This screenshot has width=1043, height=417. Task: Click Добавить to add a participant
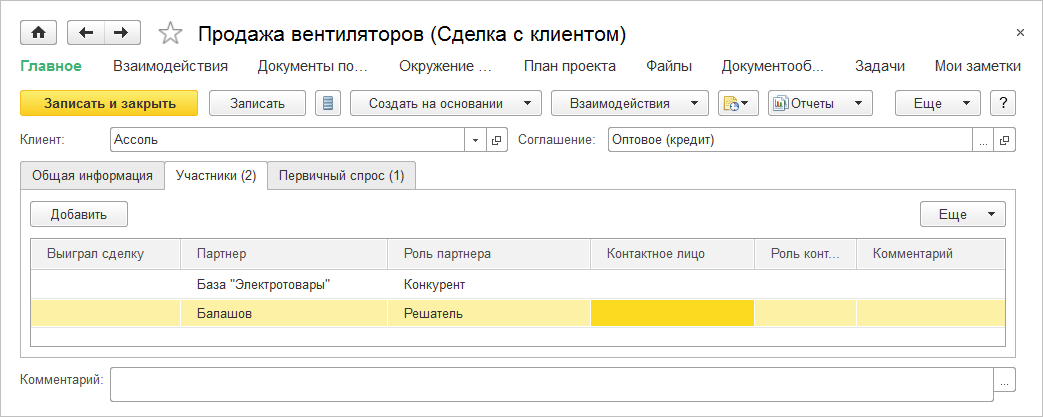(79, 214)
